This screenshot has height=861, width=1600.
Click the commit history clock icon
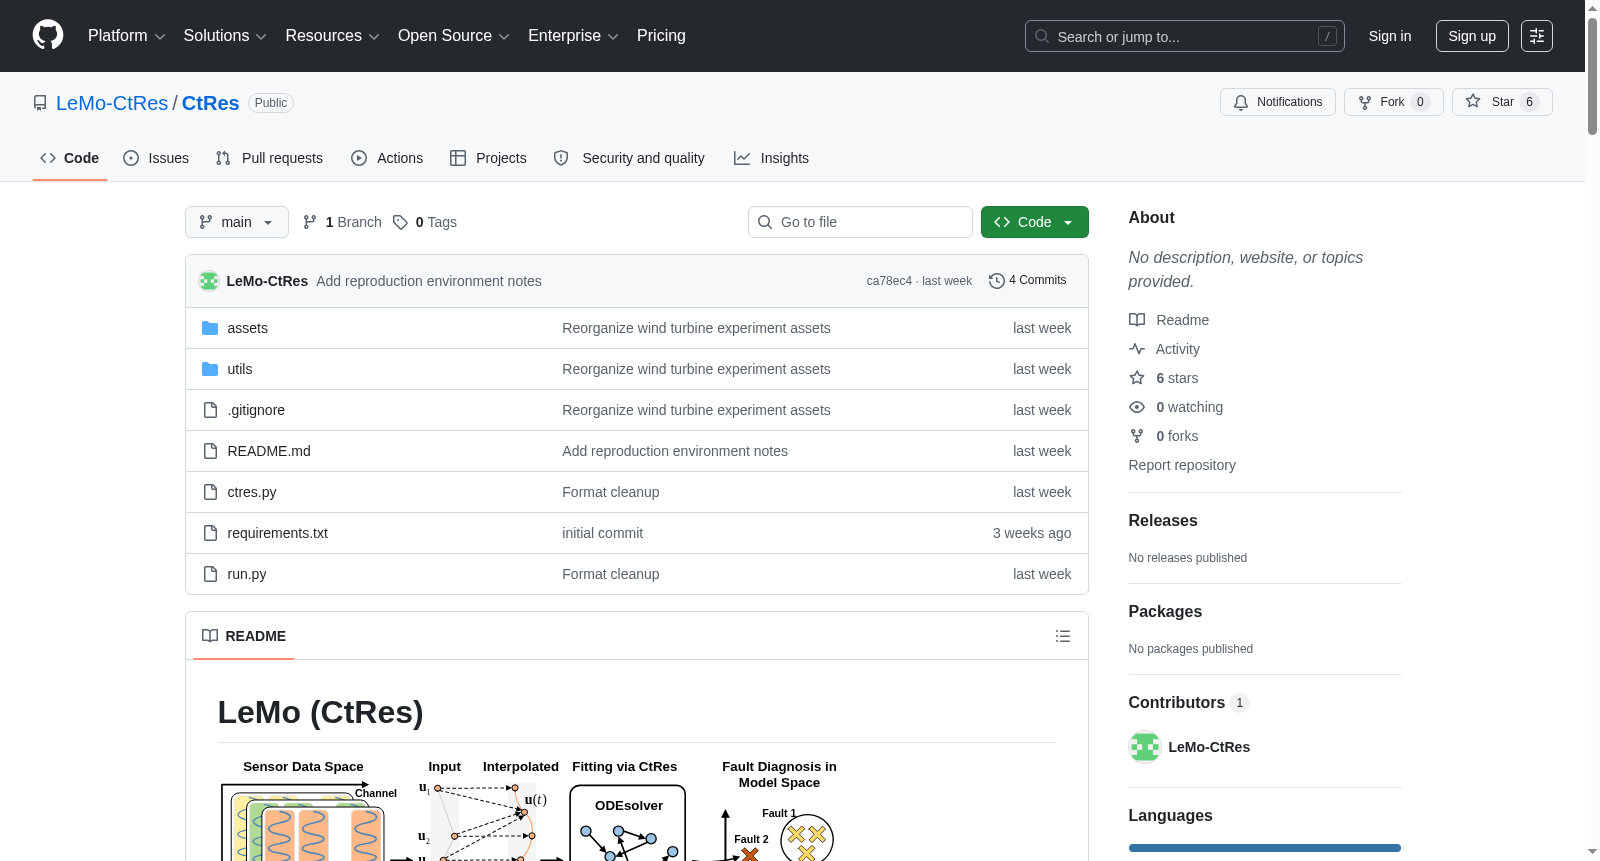(996, 281)
